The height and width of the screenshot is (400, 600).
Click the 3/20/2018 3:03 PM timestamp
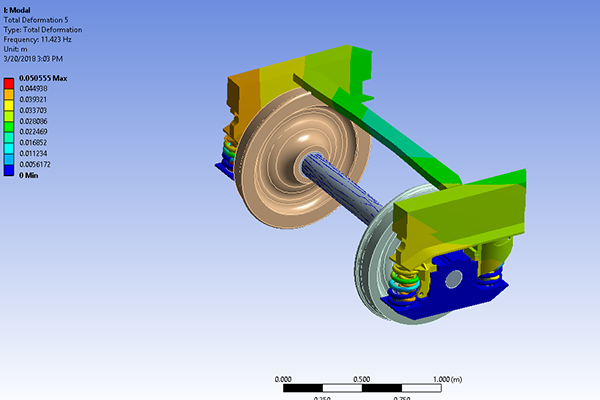tap(33, 59)
